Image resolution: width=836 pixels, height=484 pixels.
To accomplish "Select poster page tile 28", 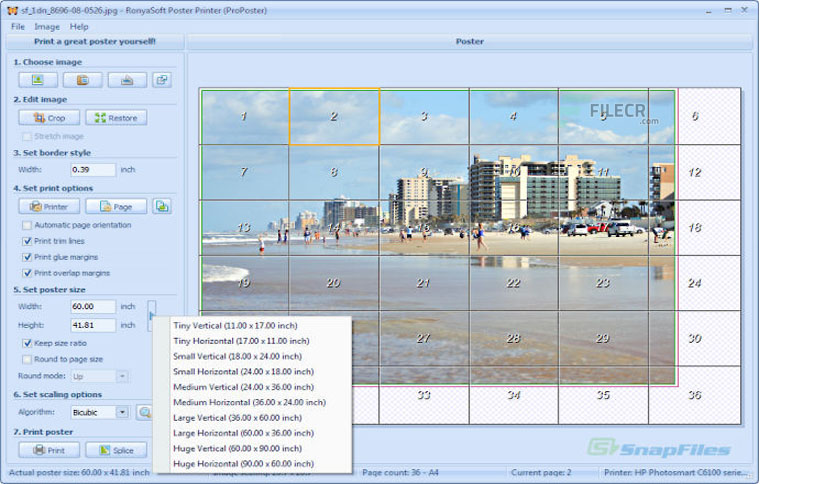I will [513, 338].
